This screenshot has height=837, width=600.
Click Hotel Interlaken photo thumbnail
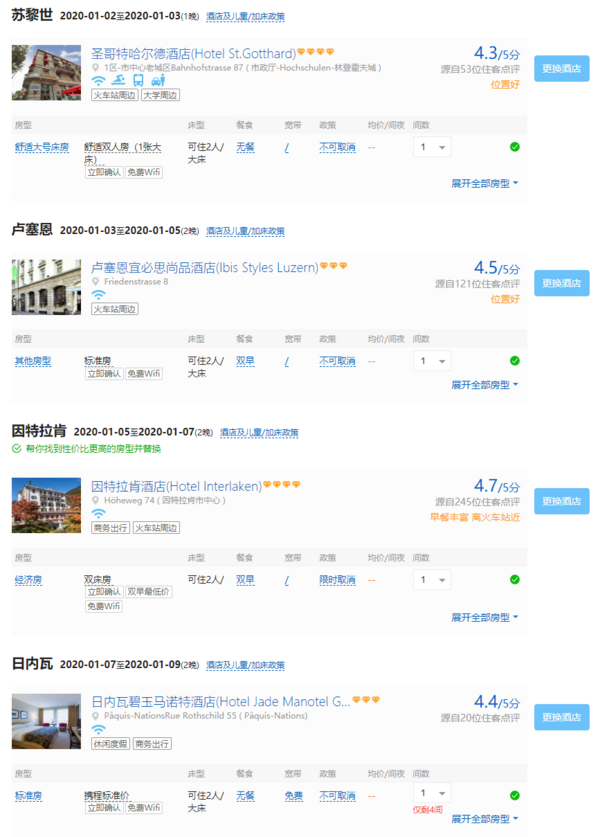tap(46, 505)
